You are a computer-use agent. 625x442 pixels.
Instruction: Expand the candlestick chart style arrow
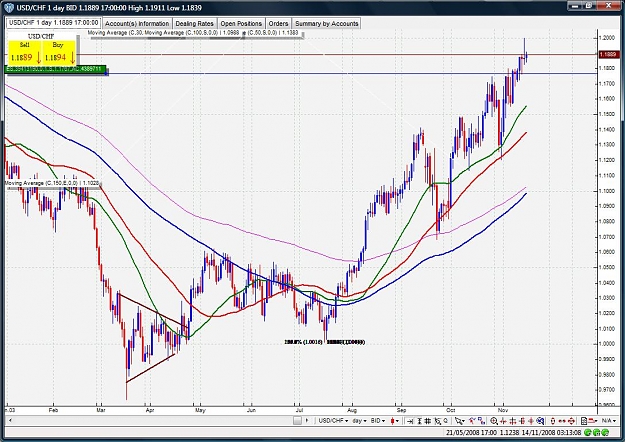(398, 421)
